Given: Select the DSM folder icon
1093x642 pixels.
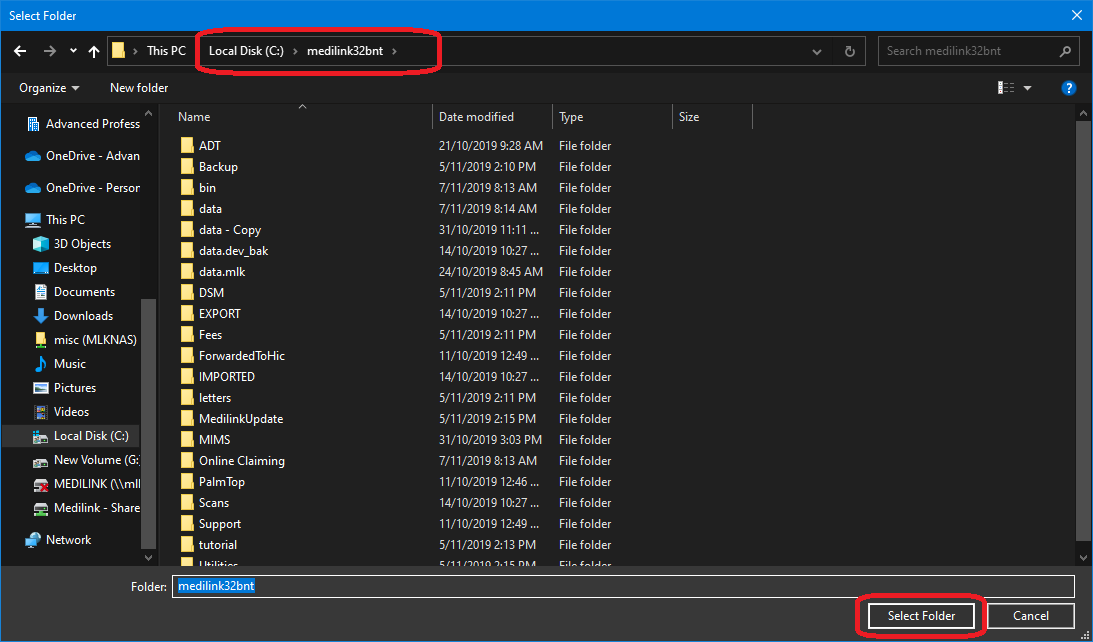Looking at the screenshot, I should [187, 293].
